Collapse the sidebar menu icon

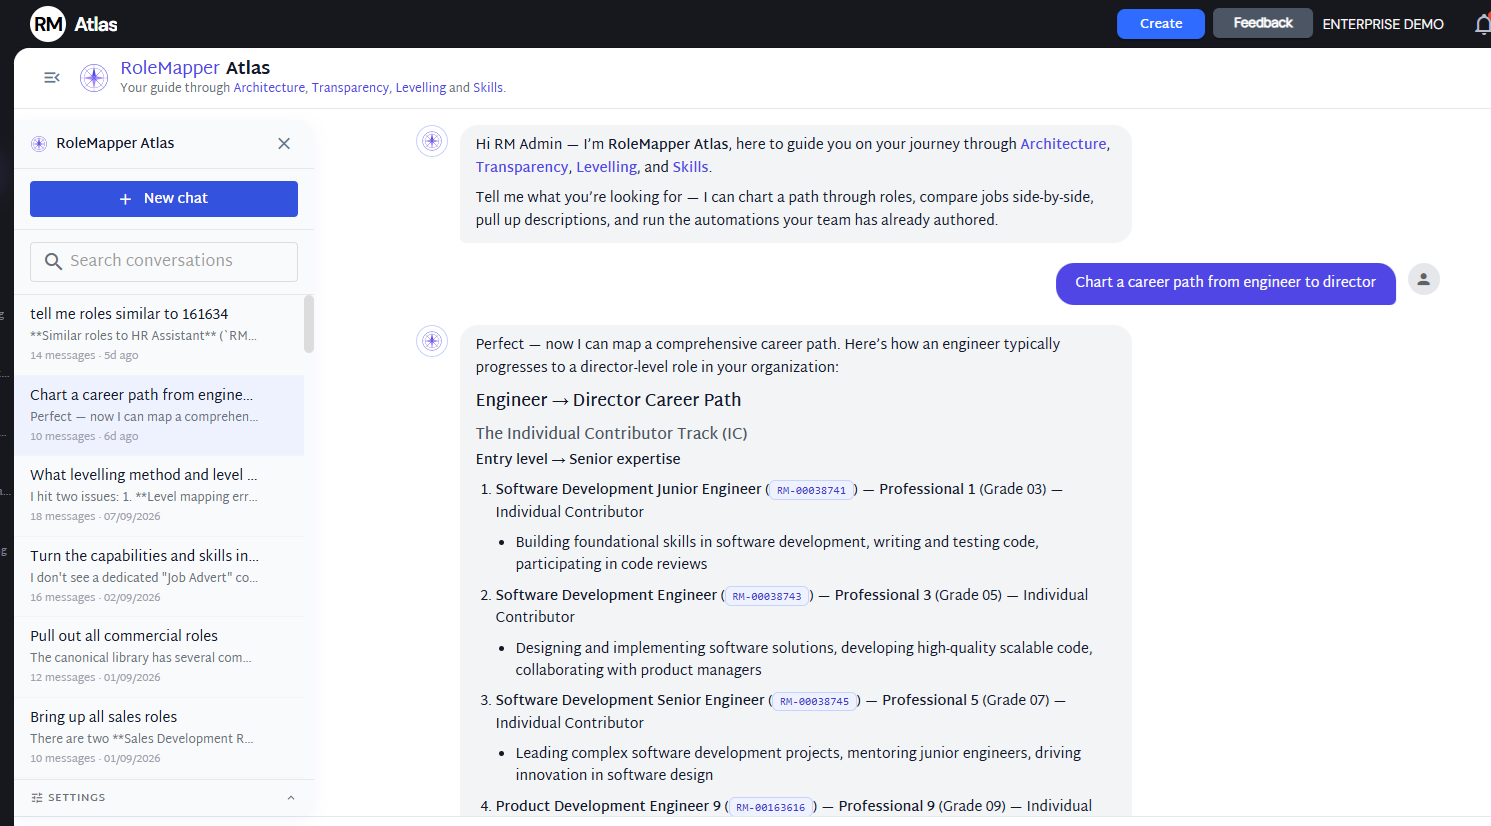point(52,77)
